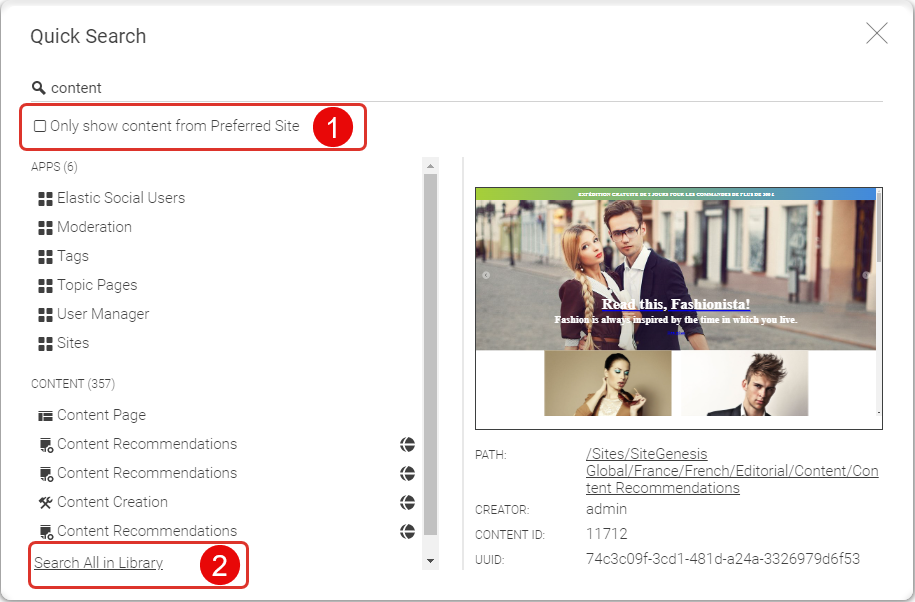Click the results list scroll up arrow
915x602 pixels.
pyautogui.click(x=431, y=165)
